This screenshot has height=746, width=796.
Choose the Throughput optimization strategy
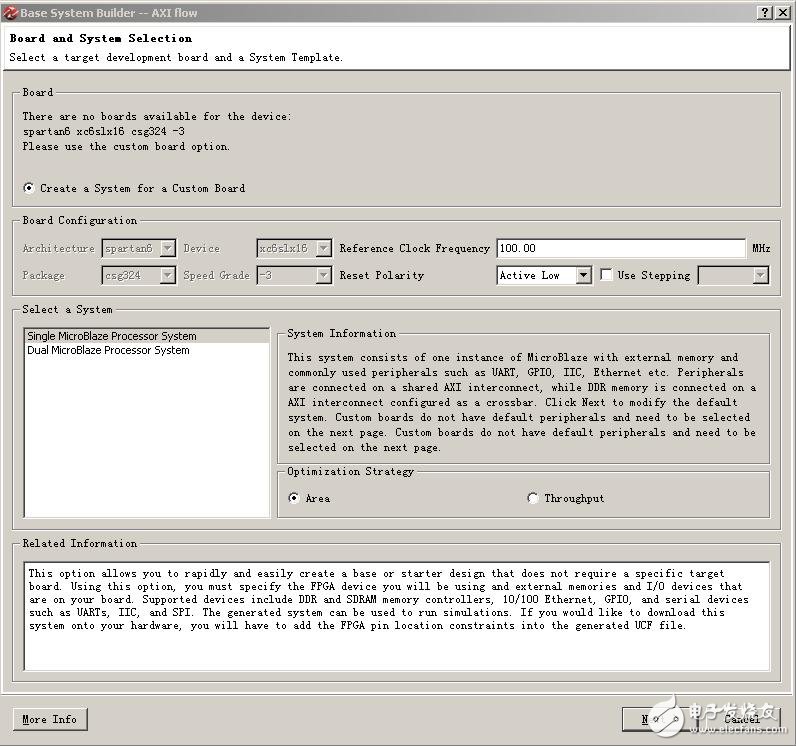tap(533, 498)
